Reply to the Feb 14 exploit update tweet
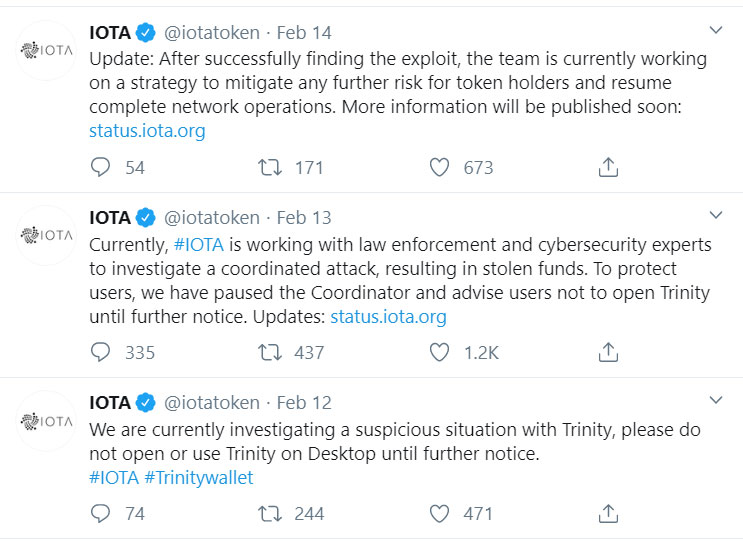Screen dimensions: 743x541 pos(100,168)
